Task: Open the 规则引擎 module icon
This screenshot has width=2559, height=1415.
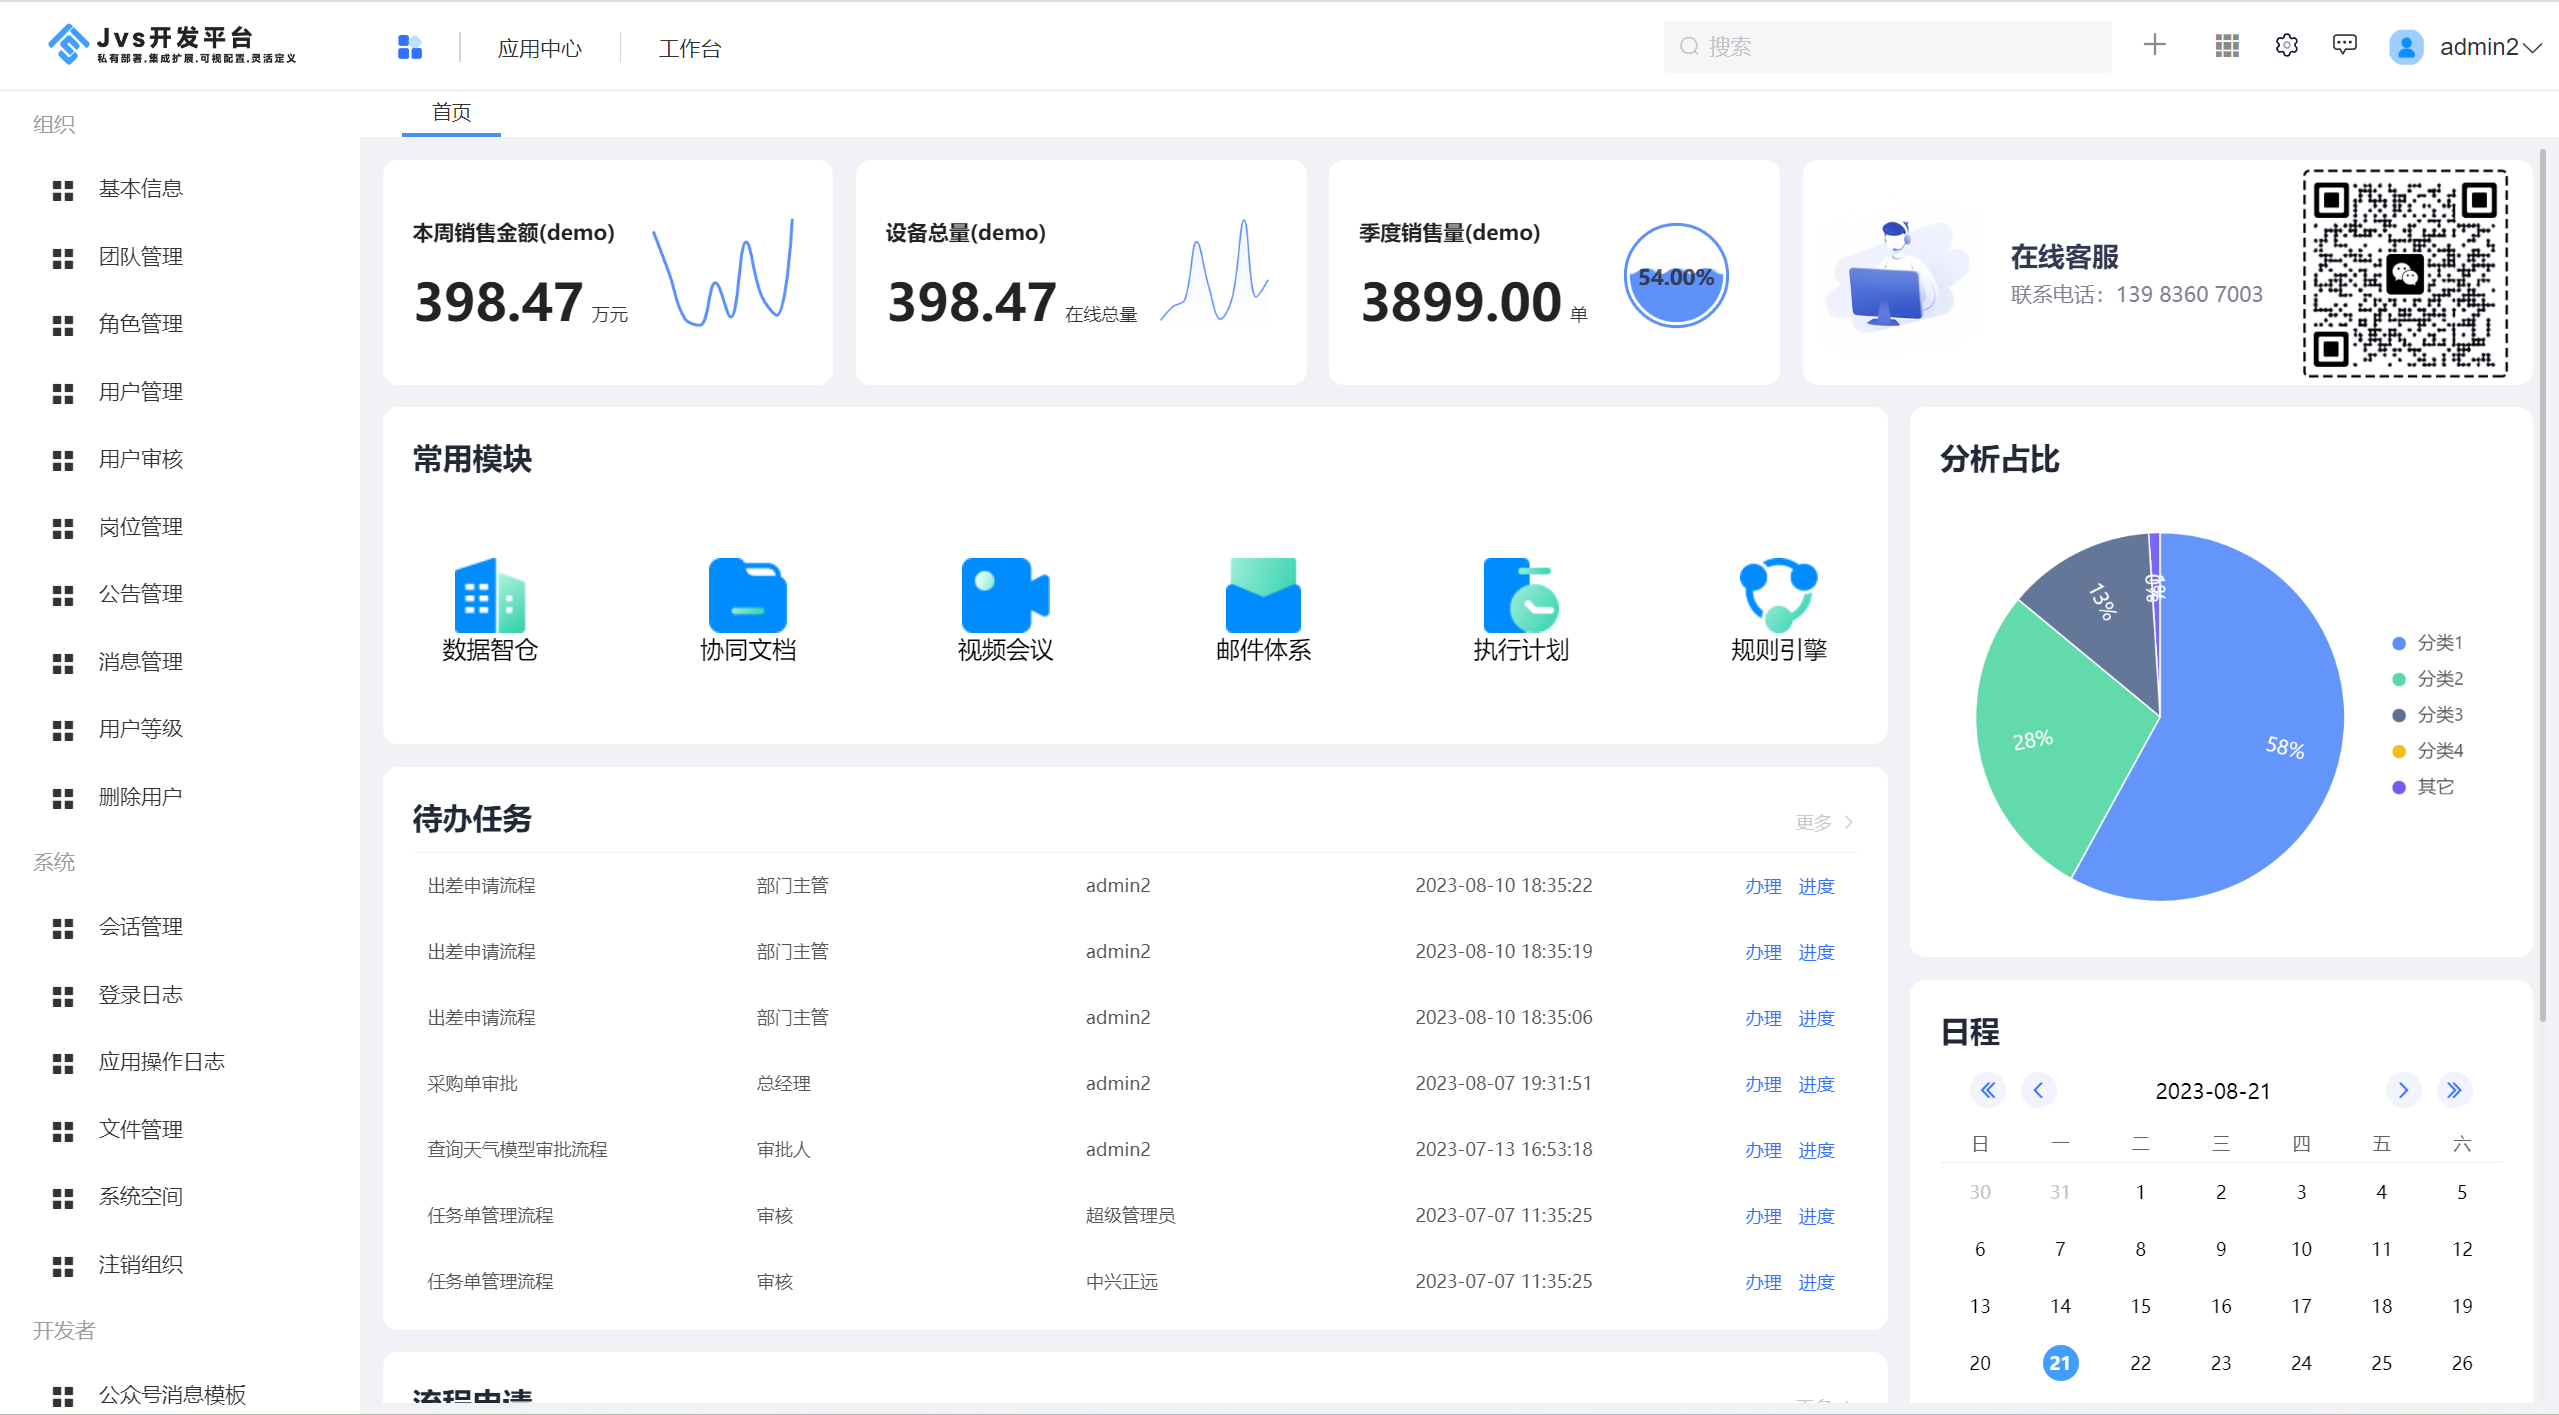Action: click(1778, 596)
